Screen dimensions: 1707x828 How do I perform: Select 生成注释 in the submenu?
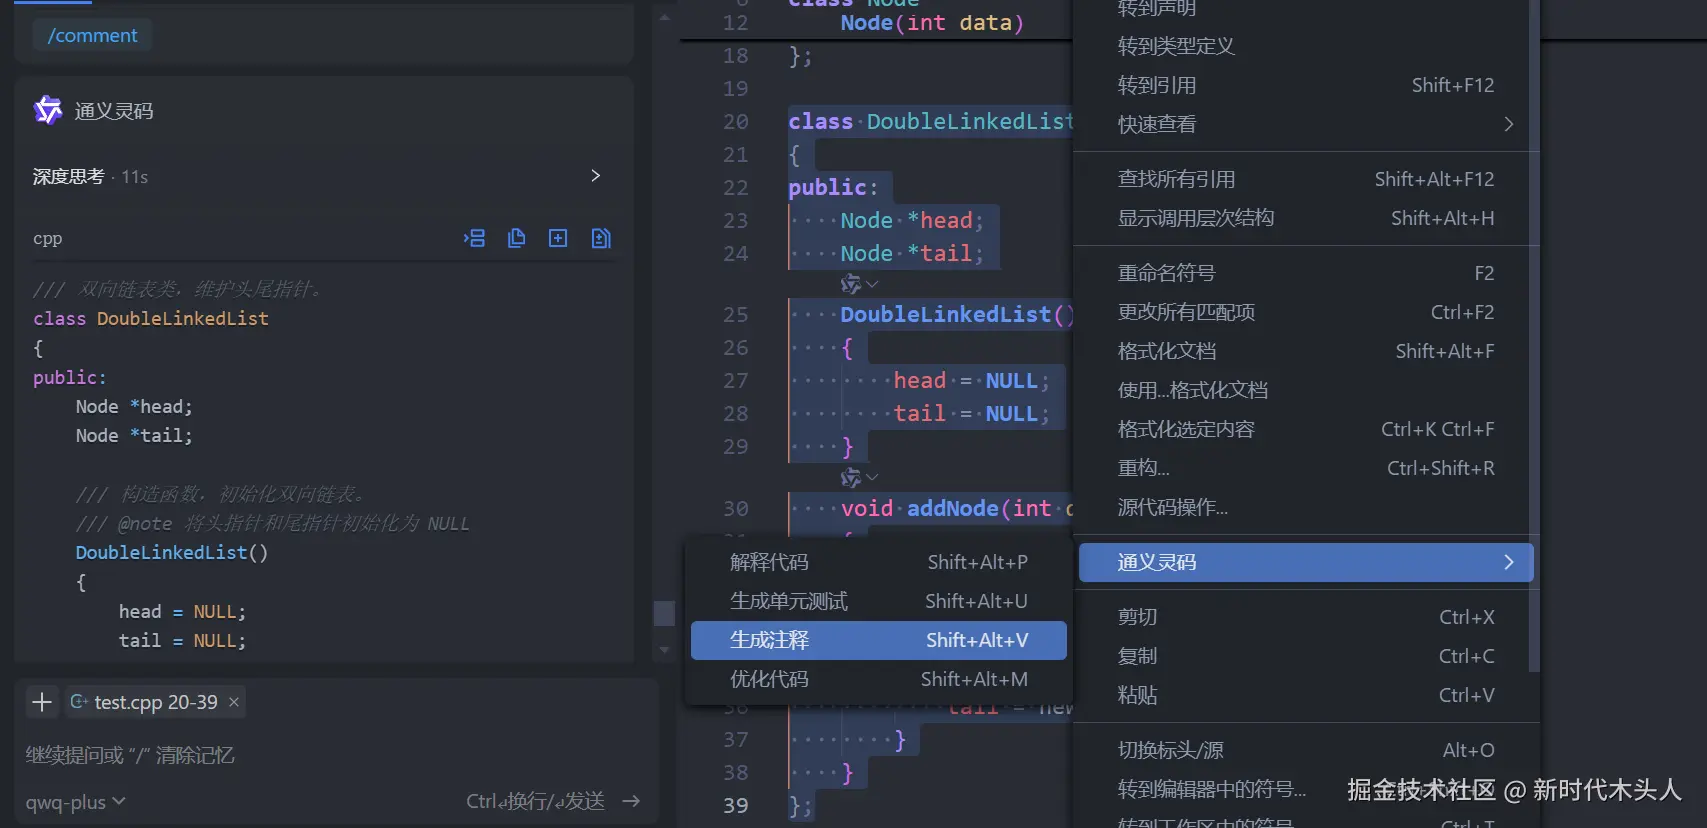pyautogui.click(x=879, y=640)
